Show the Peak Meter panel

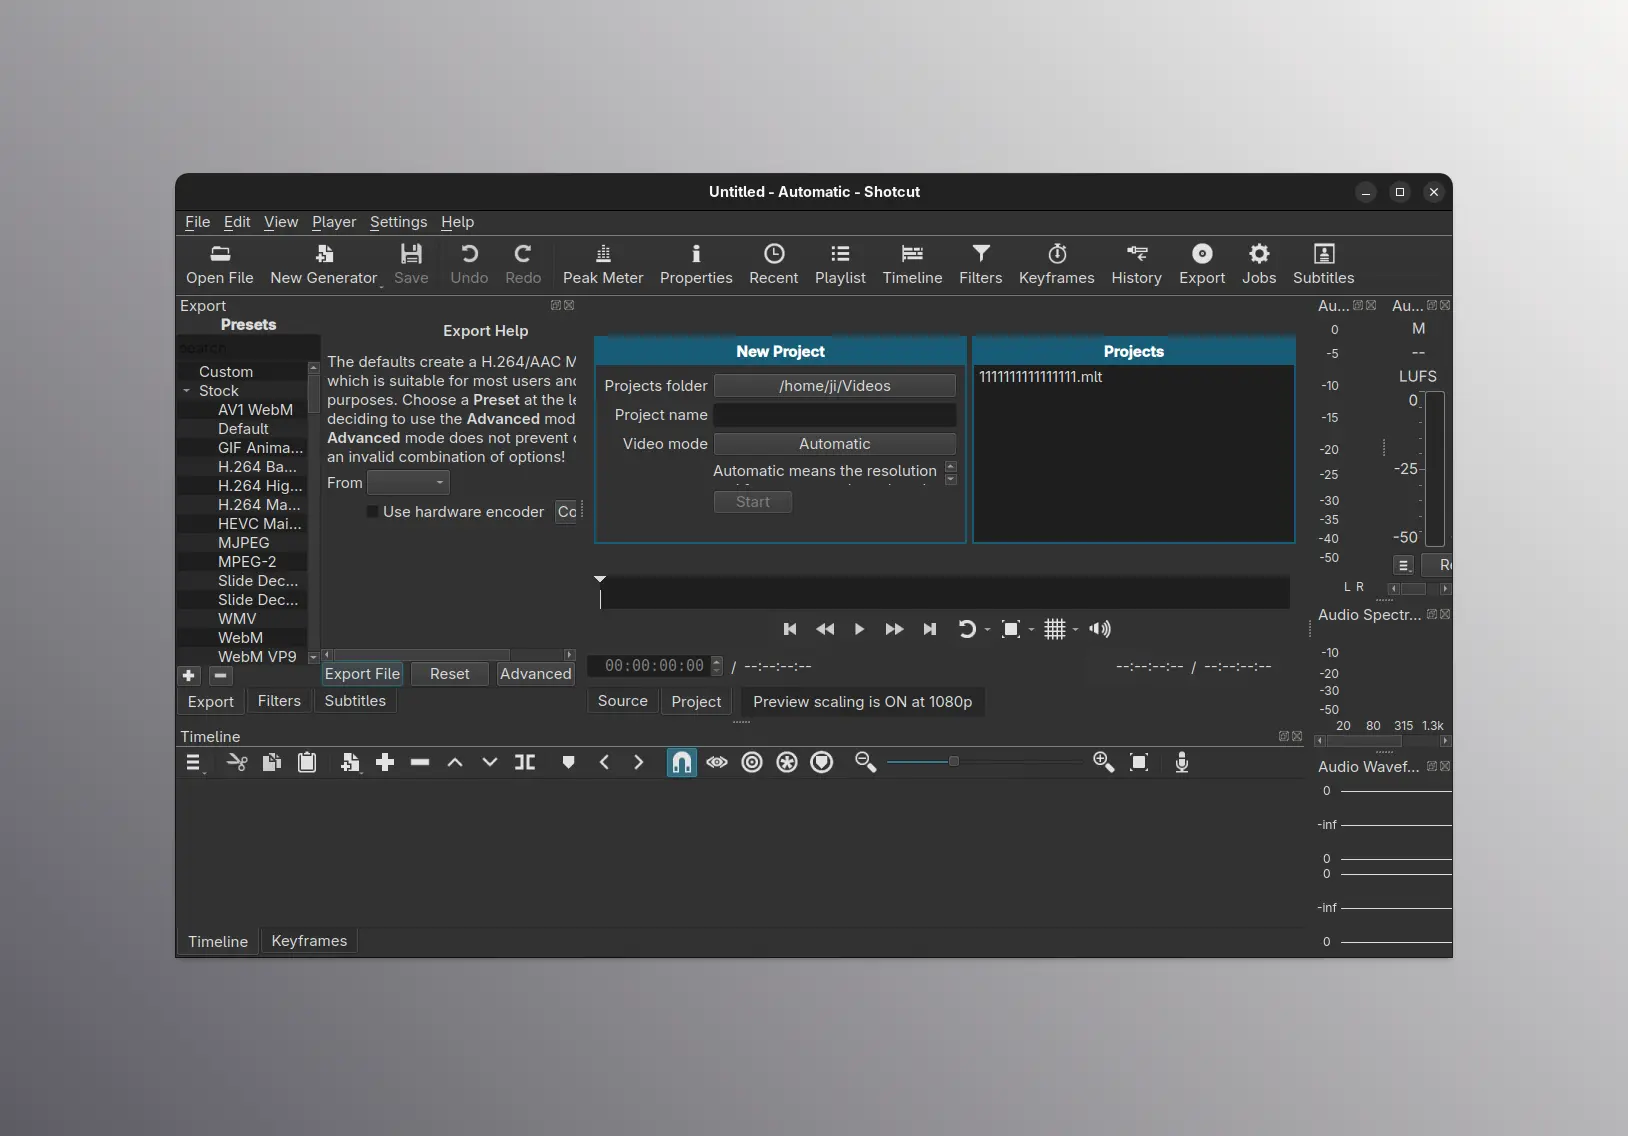pyautogui.click(x=603, y=265)
